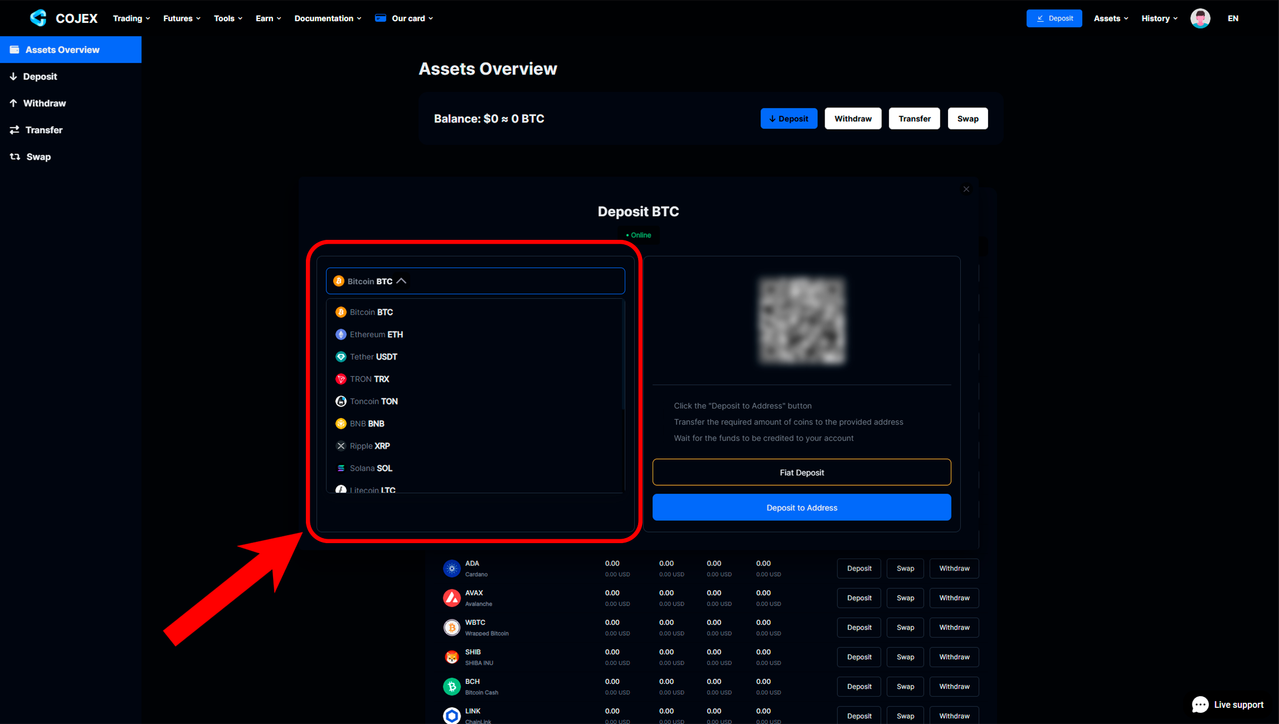The height and width of the screenshot is (724, 1279).
Task: Expand the Documentation menu
Action: tap(328, 18)
